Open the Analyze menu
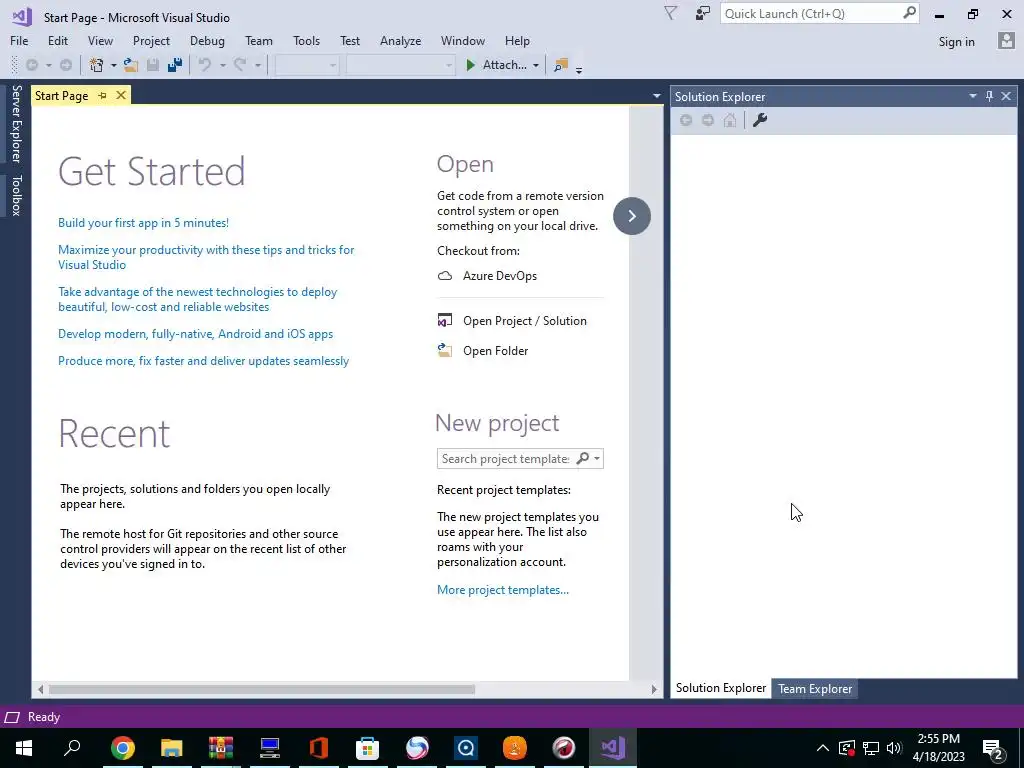The image size is (1024, 768). (x=400, y=40)
